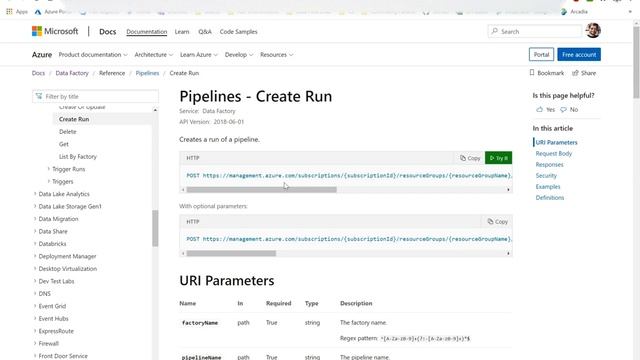Open the Q&A tab
The image size is (640, 360).
[204, 31]
